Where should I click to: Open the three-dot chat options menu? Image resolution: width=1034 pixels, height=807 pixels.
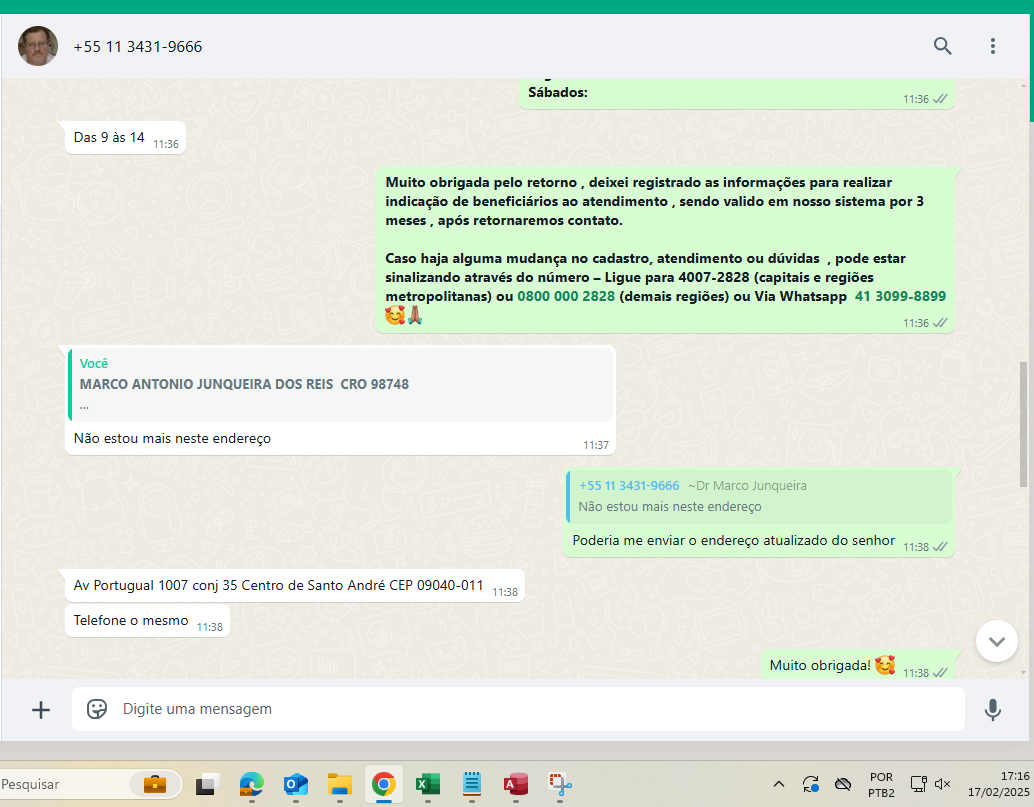pos(992,46)
